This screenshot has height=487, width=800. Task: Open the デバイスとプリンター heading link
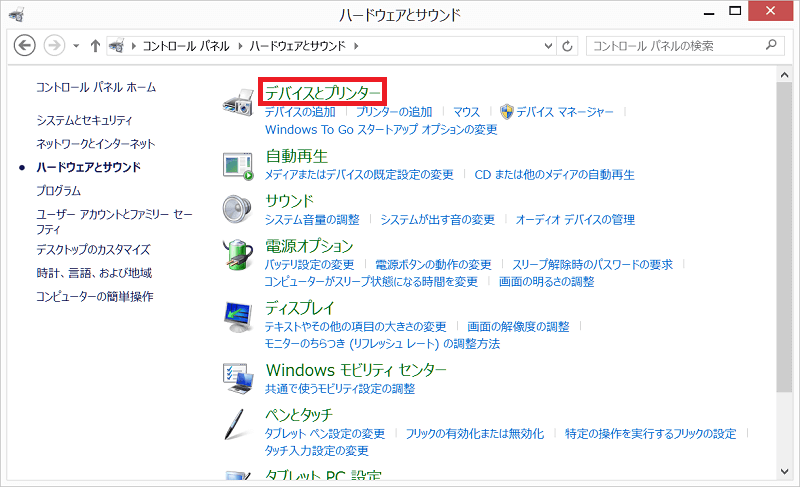(x=322, y=92)
